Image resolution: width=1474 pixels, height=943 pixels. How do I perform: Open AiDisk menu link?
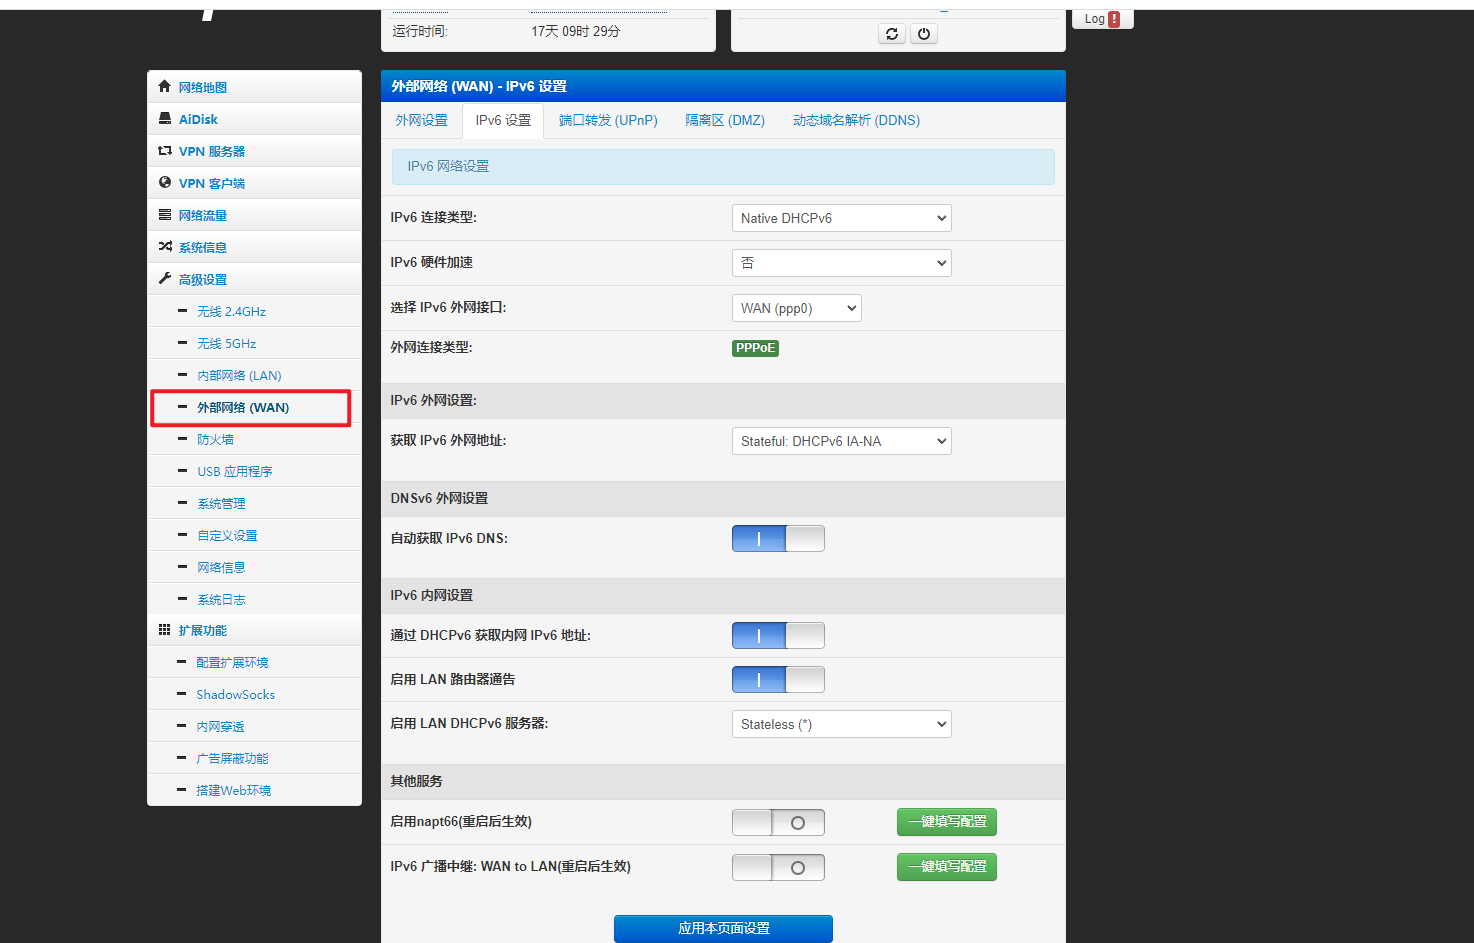point(198,119)
